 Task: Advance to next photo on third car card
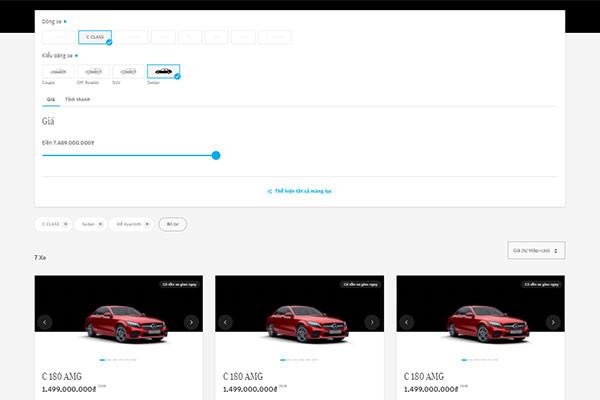553,322
